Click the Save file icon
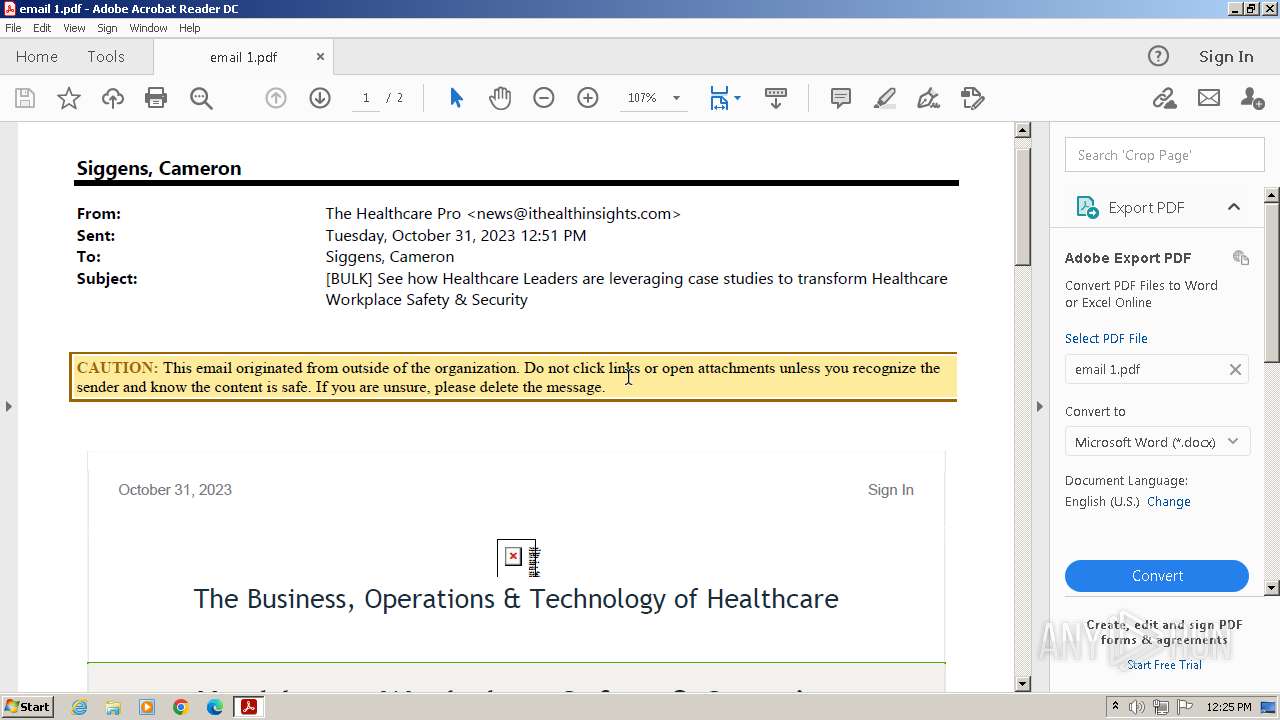The image size is (1280, 720). (x=25, y=98)
